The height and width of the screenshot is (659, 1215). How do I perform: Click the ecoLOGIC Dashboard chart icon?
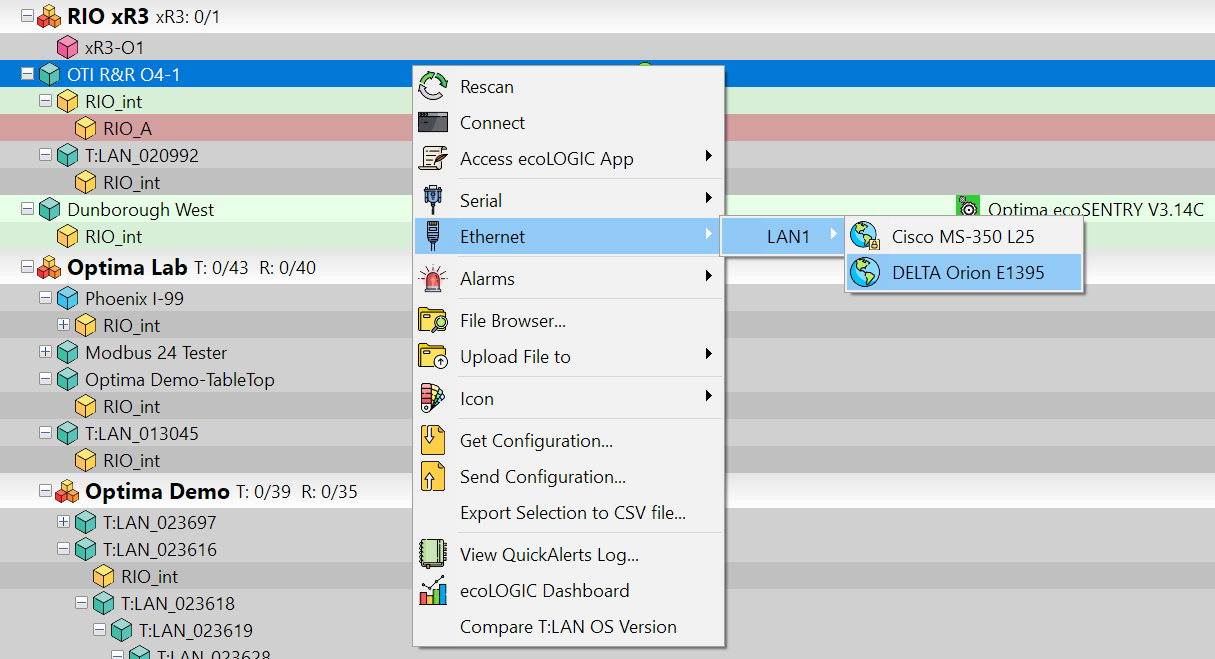pos(432,591)
